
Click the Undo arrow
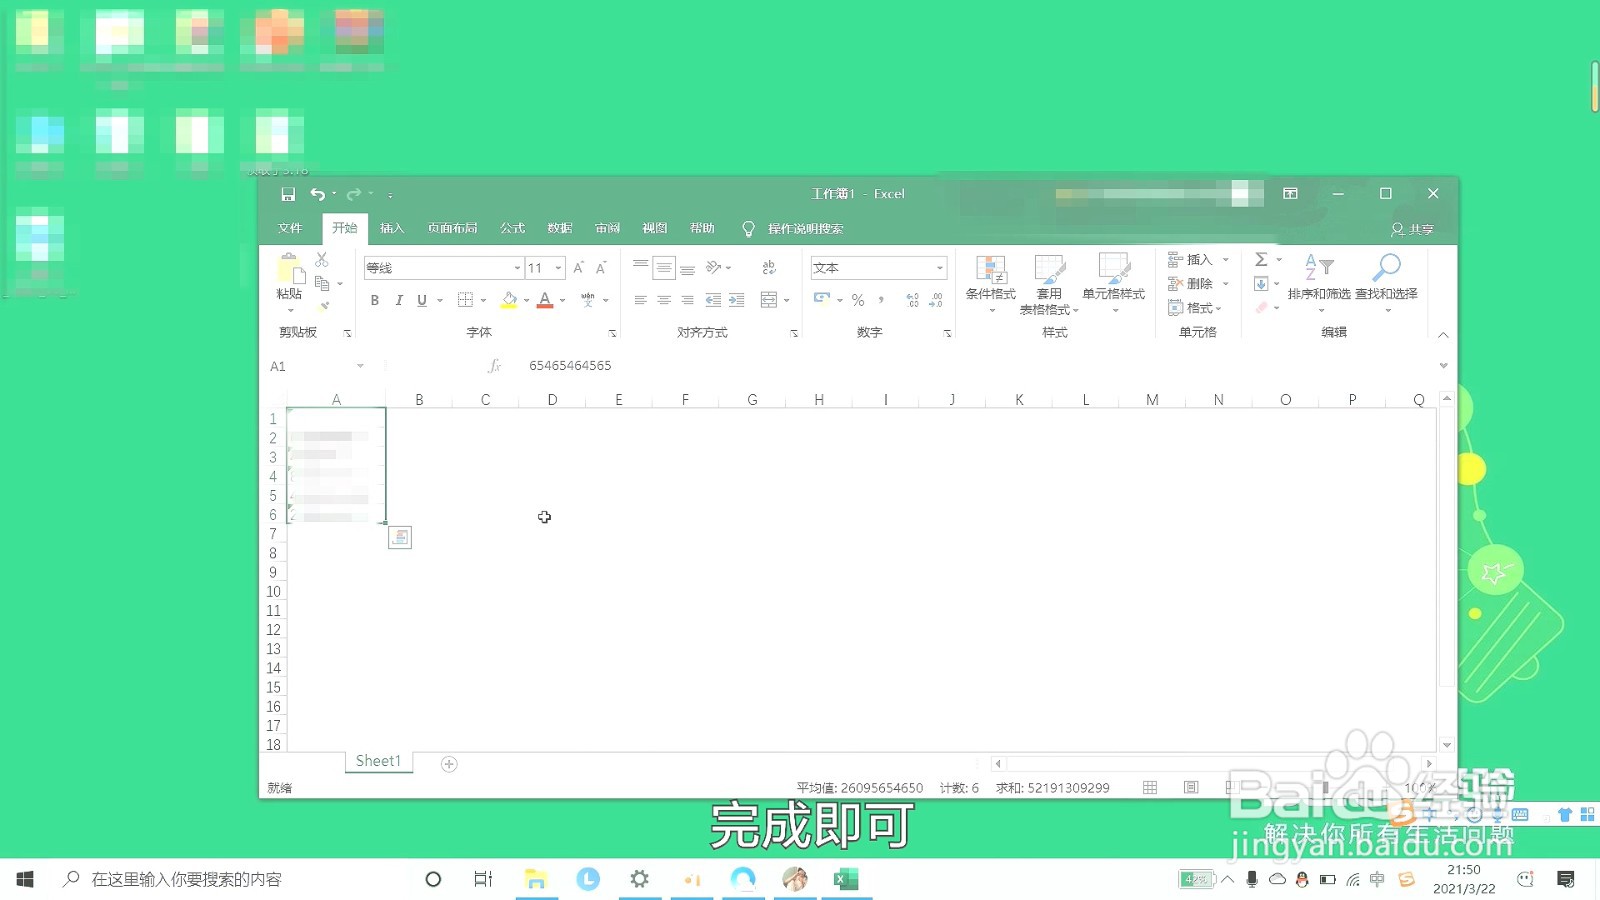pyautogui.click(x=317, y=194)
